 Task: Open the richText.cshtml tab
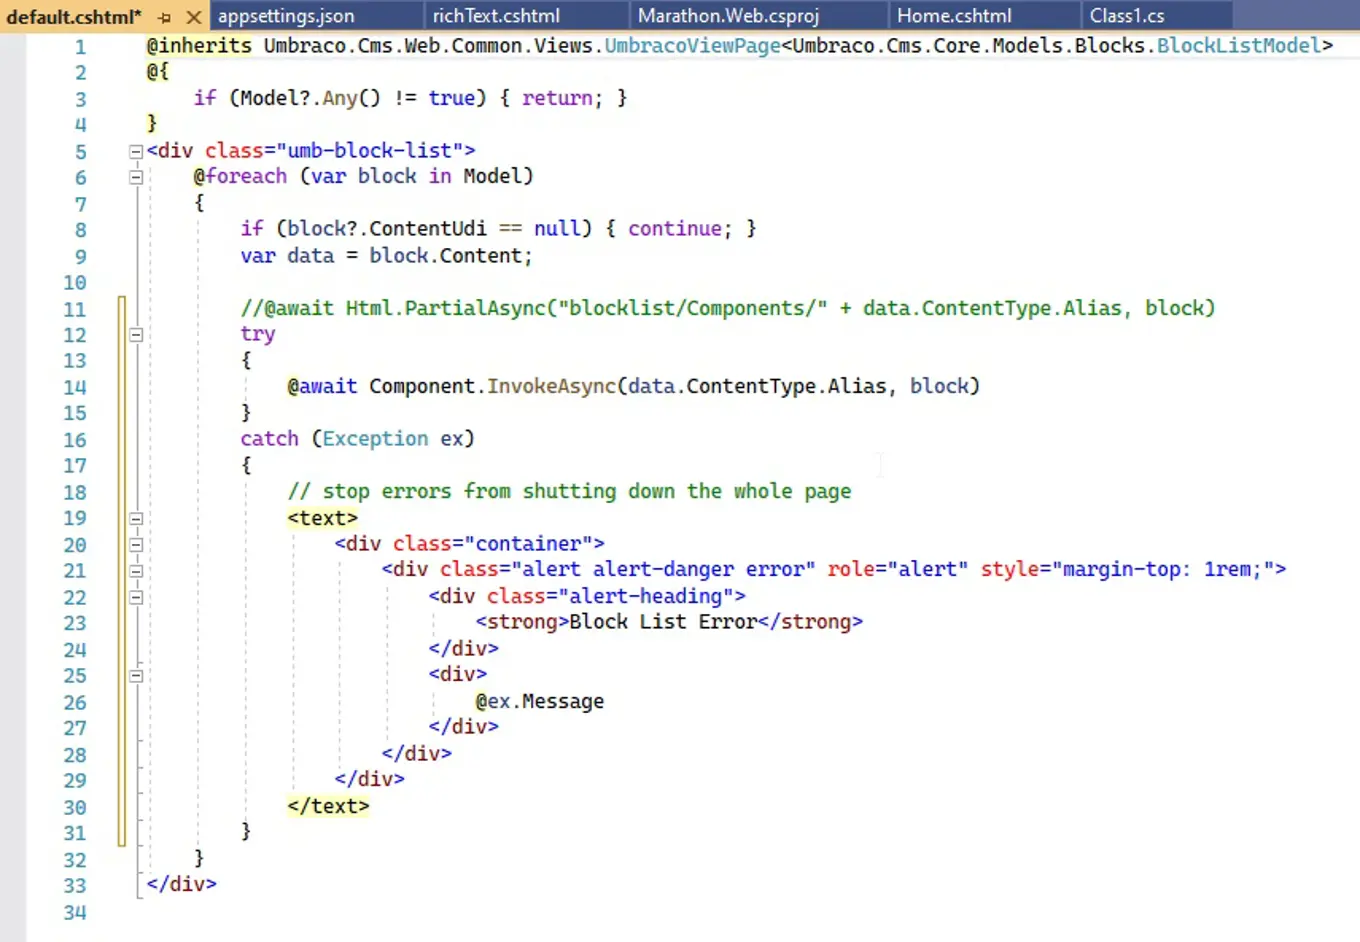[496, 16]
